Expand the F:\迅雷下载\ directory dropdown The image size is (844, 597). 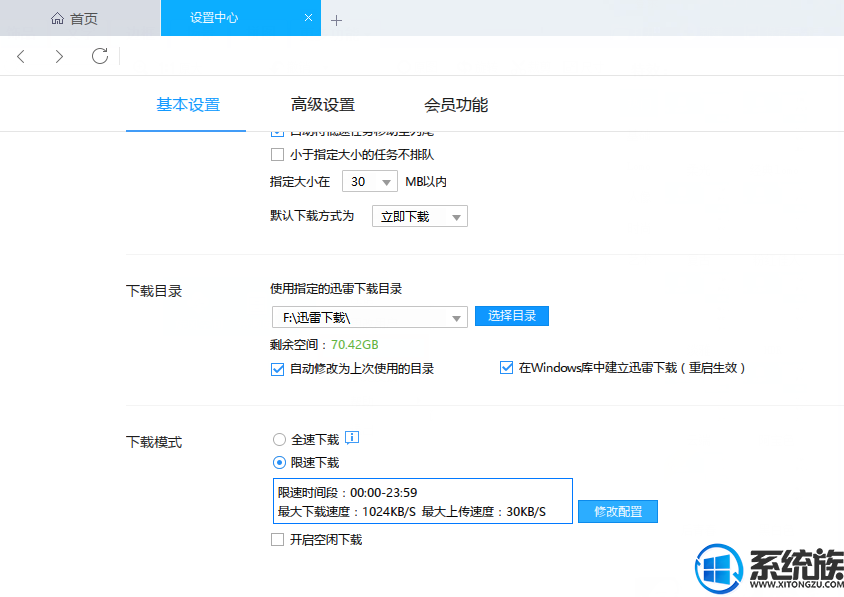(370, 317)
